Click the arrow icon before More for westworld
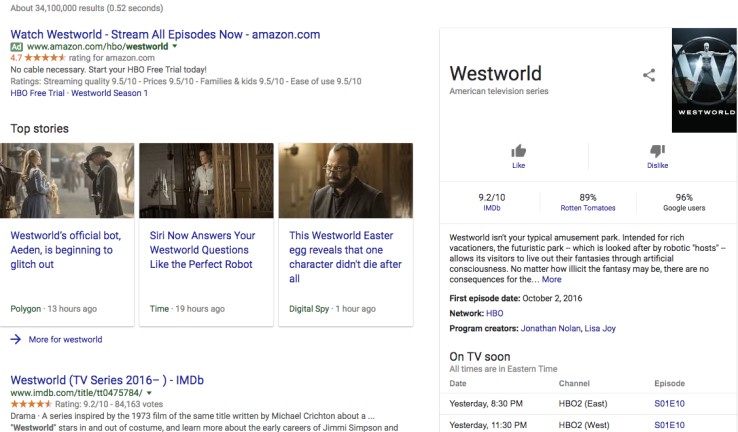This screenshot has width=738, height=432. (x=15, y=339)
